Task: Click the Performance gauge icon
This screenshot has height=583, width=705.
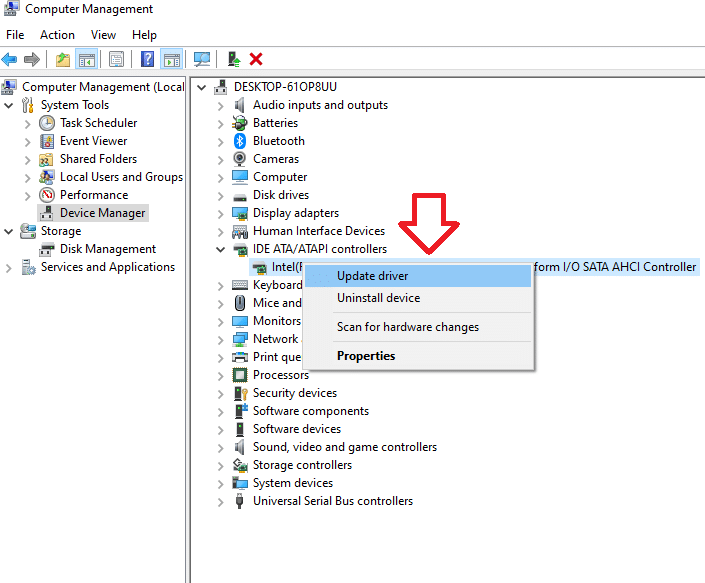Action: [x=47, y=195]
